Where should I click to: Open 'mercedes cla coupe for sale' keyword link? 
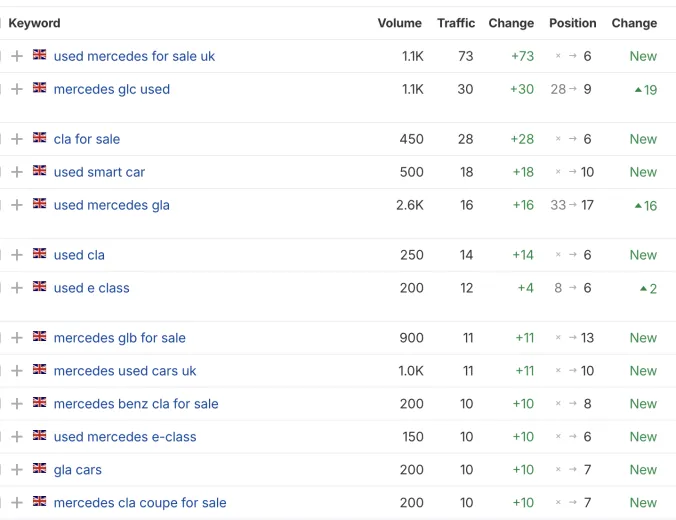point(140,503)
